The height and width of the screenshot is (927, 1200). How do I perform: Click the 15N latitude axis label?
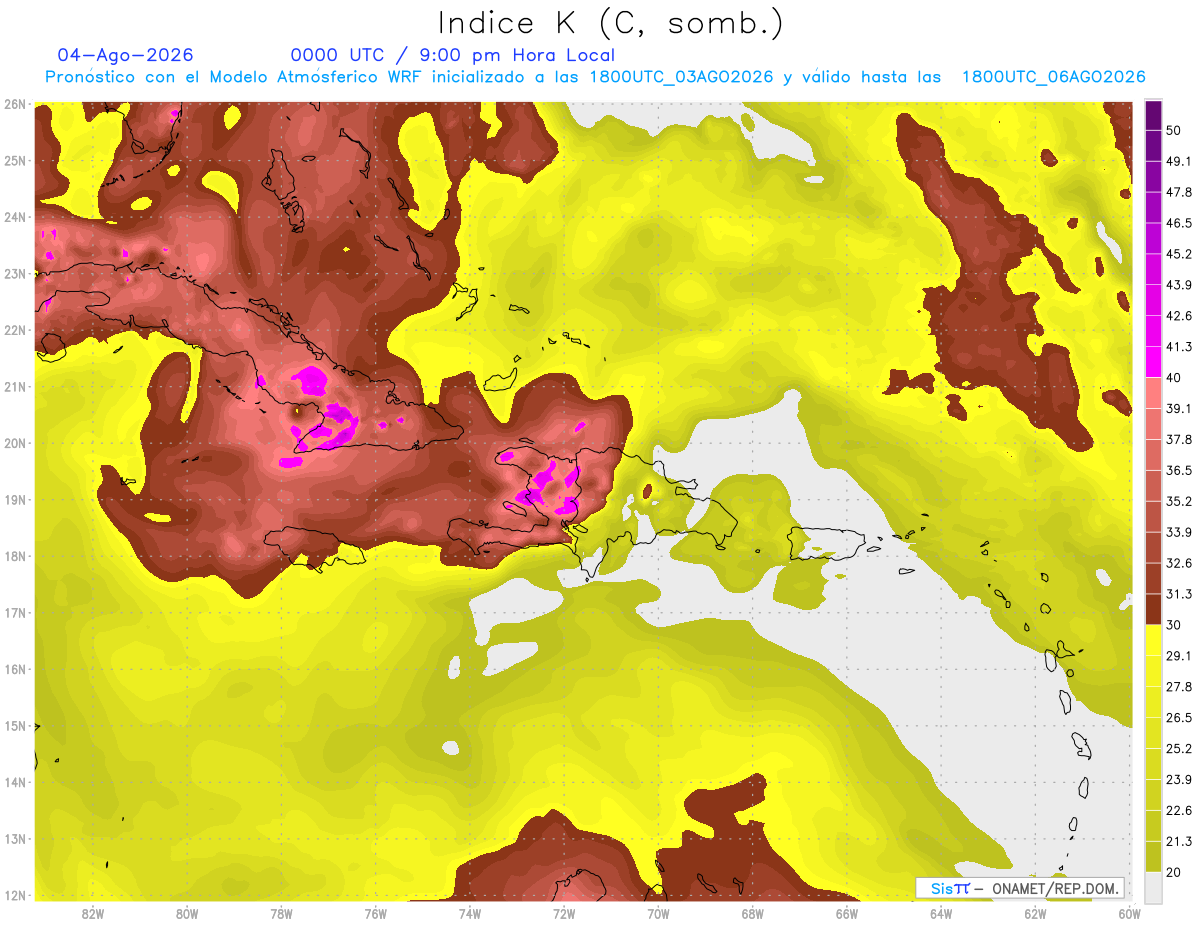coord(14,726)
